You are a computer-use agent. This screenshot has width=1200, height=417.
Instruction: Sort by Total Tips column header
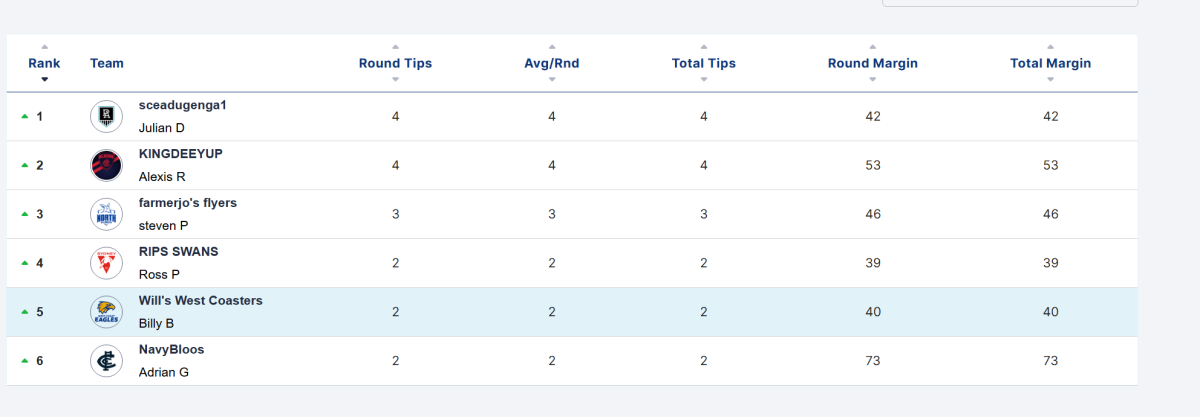pyautogui.click(x=703, y=63)
